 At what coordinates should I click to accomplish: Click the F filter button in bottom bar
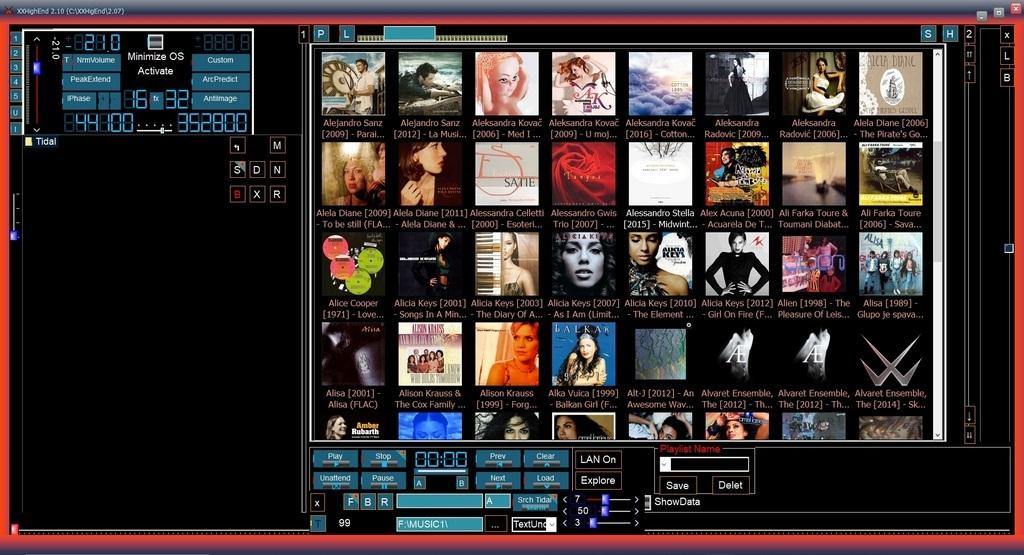click(351, 501)
